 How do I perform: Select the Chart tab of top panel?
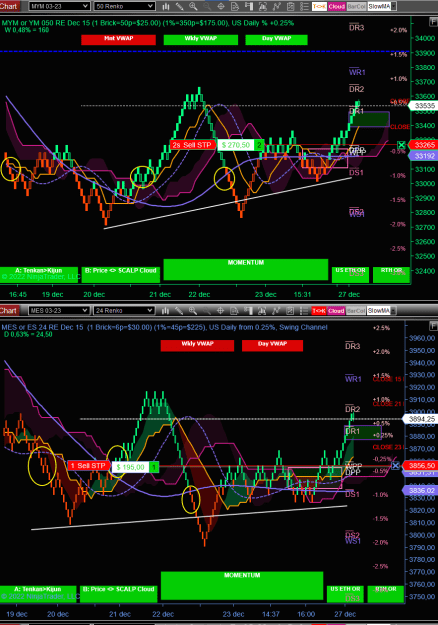tap(9, 6)
